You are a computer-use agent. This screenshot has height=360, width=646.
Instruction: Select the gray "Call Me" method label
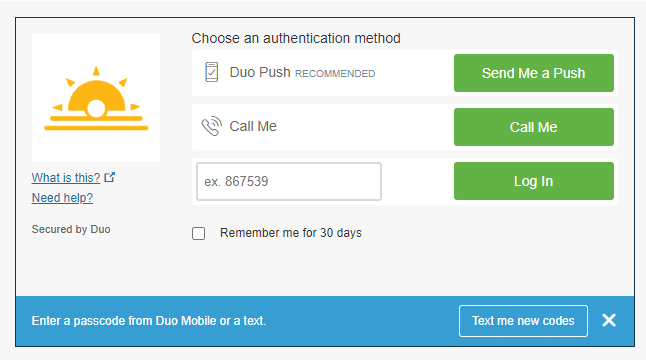(x=253, y=126)
